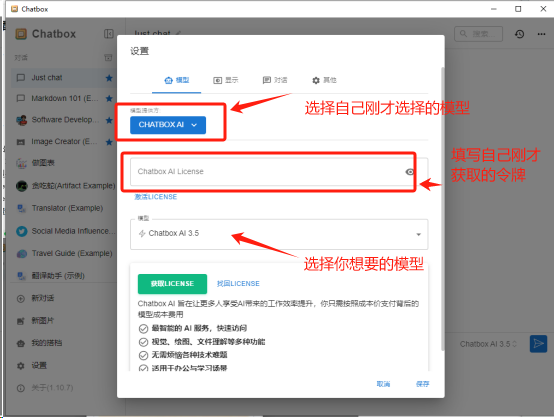Click the Image Creator picture icon
This screenshot has height=418, width=554.
(x=21, y=142)
